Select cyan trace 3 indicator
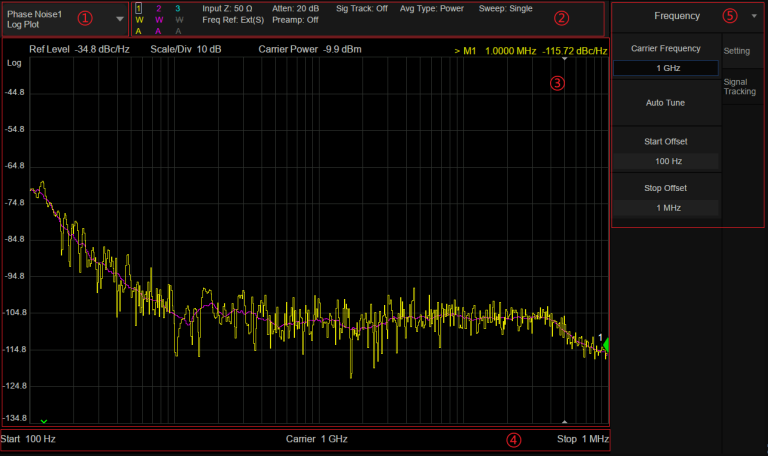 tap(178, 8)
